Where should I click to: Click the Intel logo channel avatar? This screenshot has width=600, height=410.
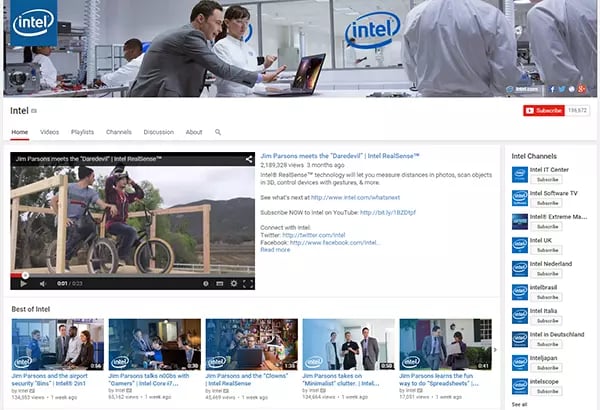[x=34, y=23]
